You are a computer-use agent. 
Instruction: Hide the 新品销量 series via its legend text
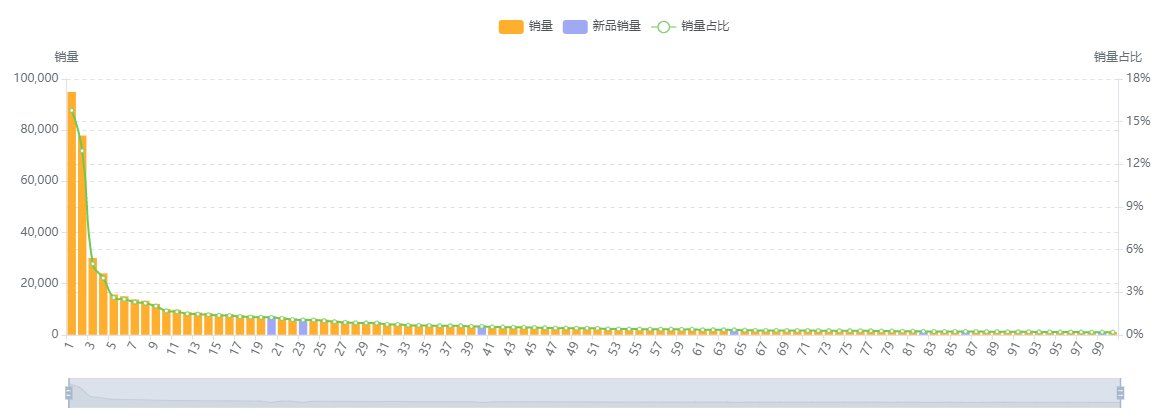point(616,26)
